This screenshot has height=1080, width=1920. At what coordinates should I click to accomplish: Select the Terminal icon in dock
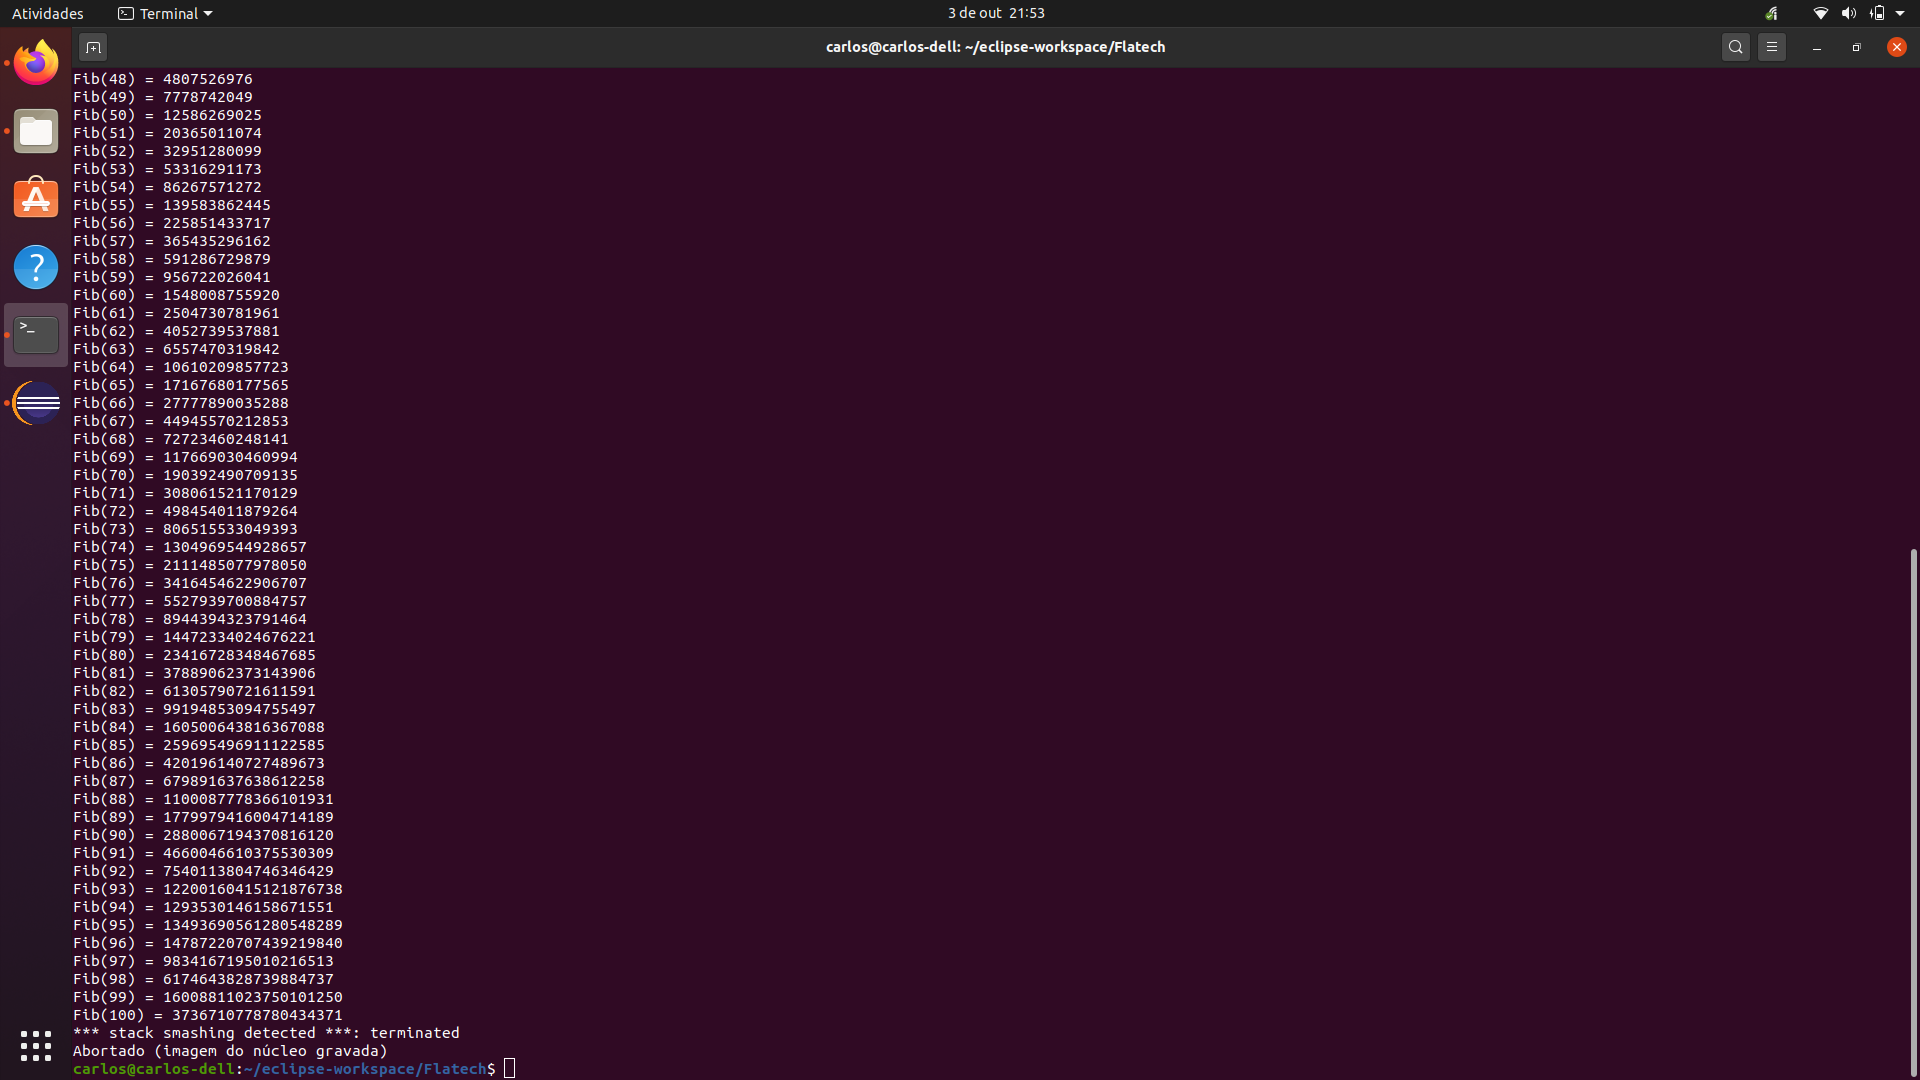36,335
